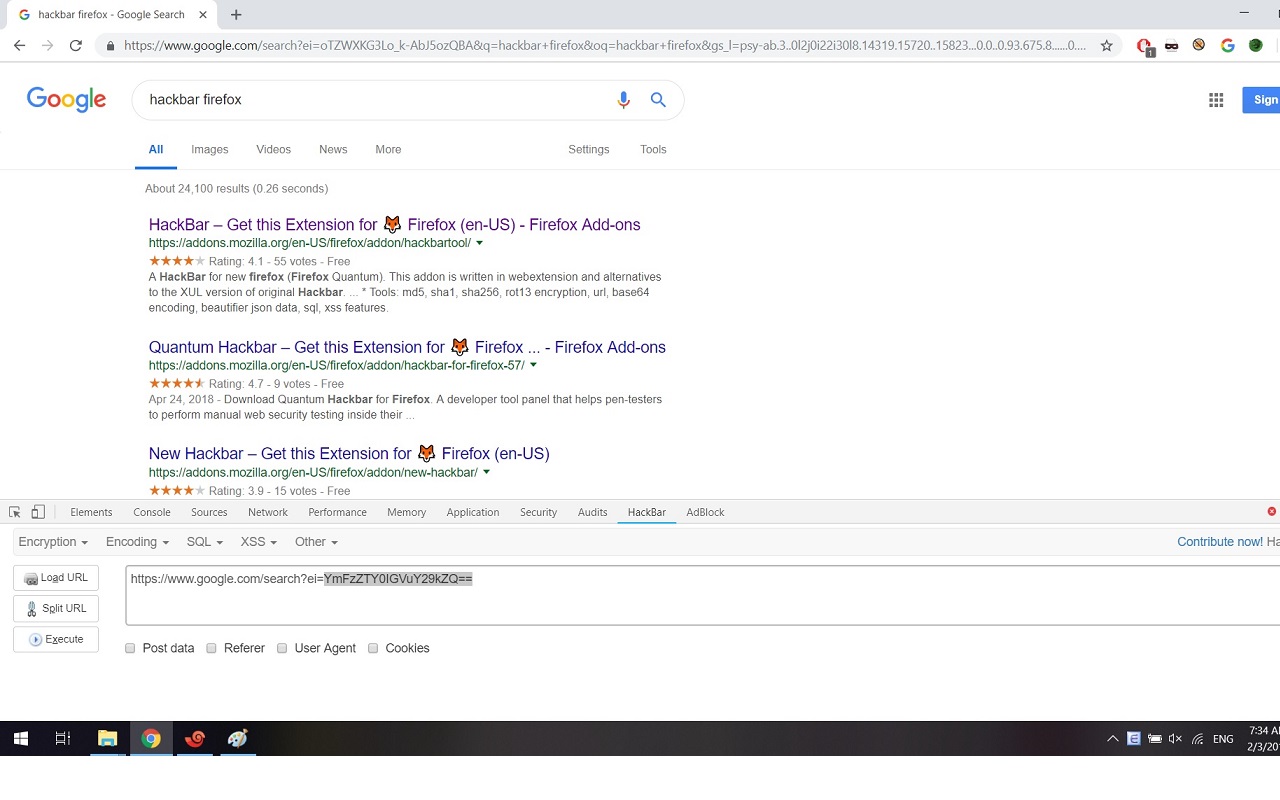Click the browser address bar URL

pyautogui.click(x=605, y=45)
